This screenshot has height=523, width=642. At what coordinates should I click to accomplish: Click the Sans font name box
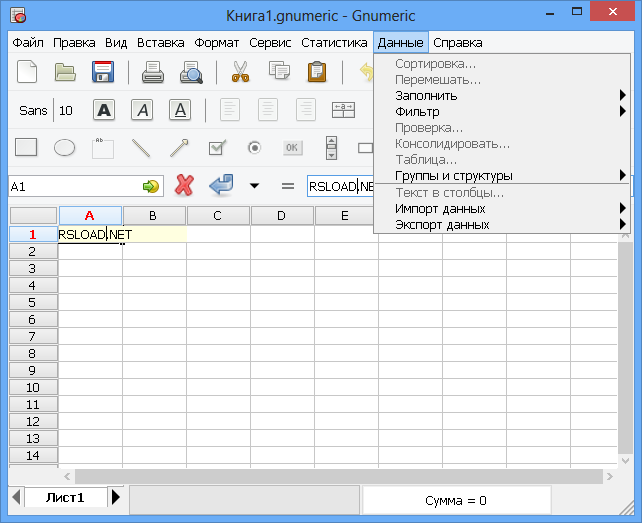coord(33,111)
